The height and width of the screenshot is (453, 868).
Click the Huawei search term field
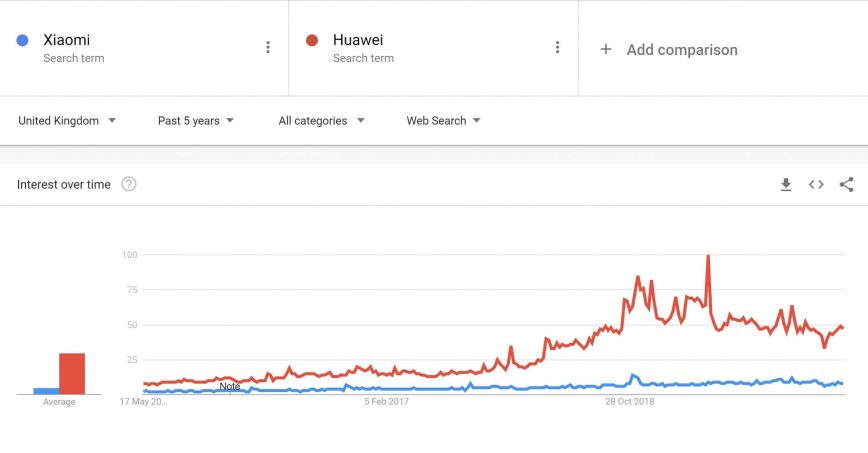click(x=358, y=41)
